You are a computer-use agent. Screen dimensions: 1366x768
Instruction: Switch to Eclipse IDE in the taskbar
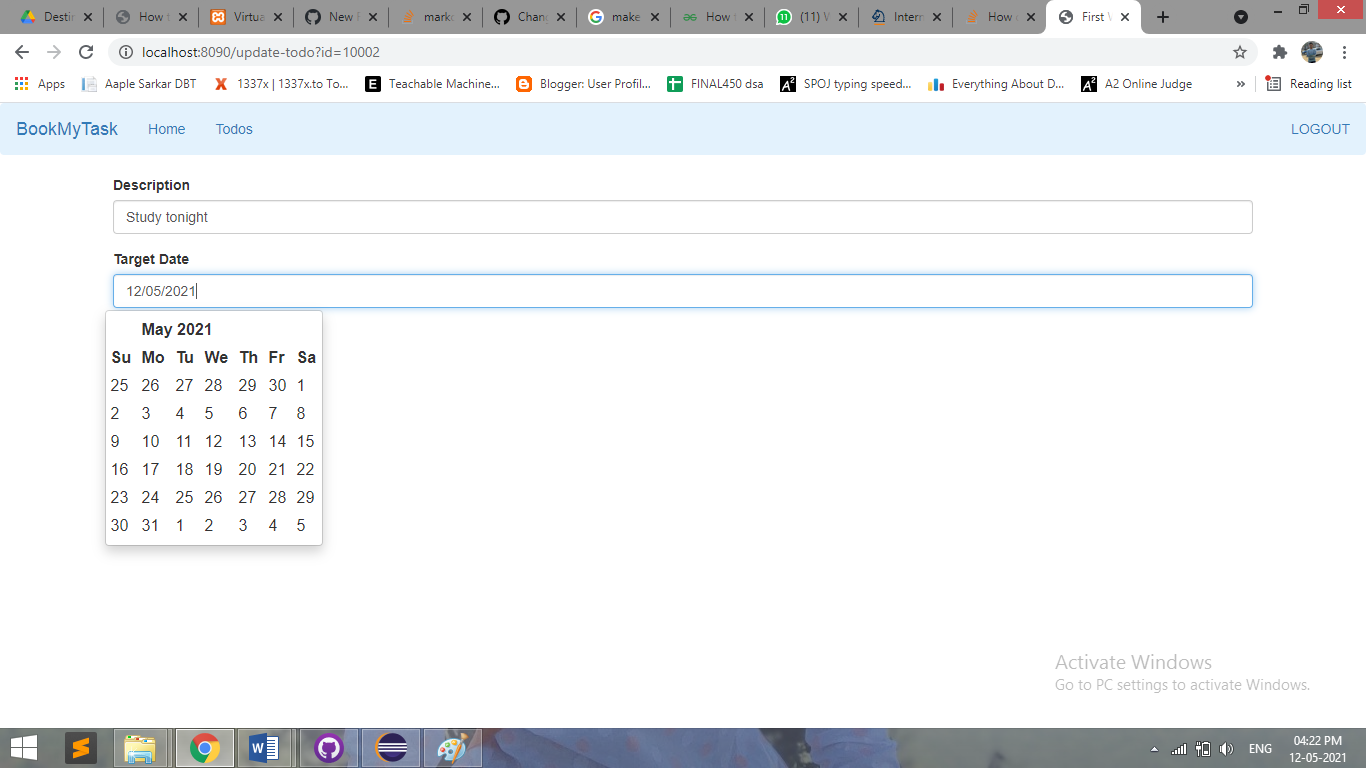point(391,748)
